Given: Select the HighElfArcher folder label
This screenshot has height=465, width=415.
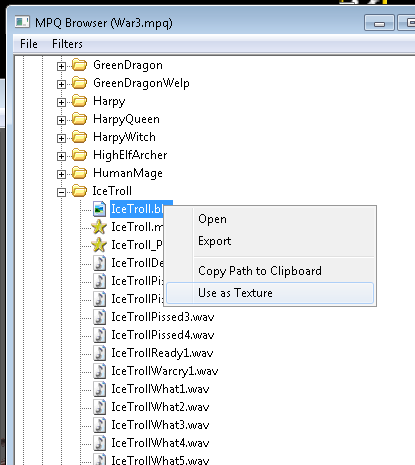Looking at the screenshot, I should [130, 155].
